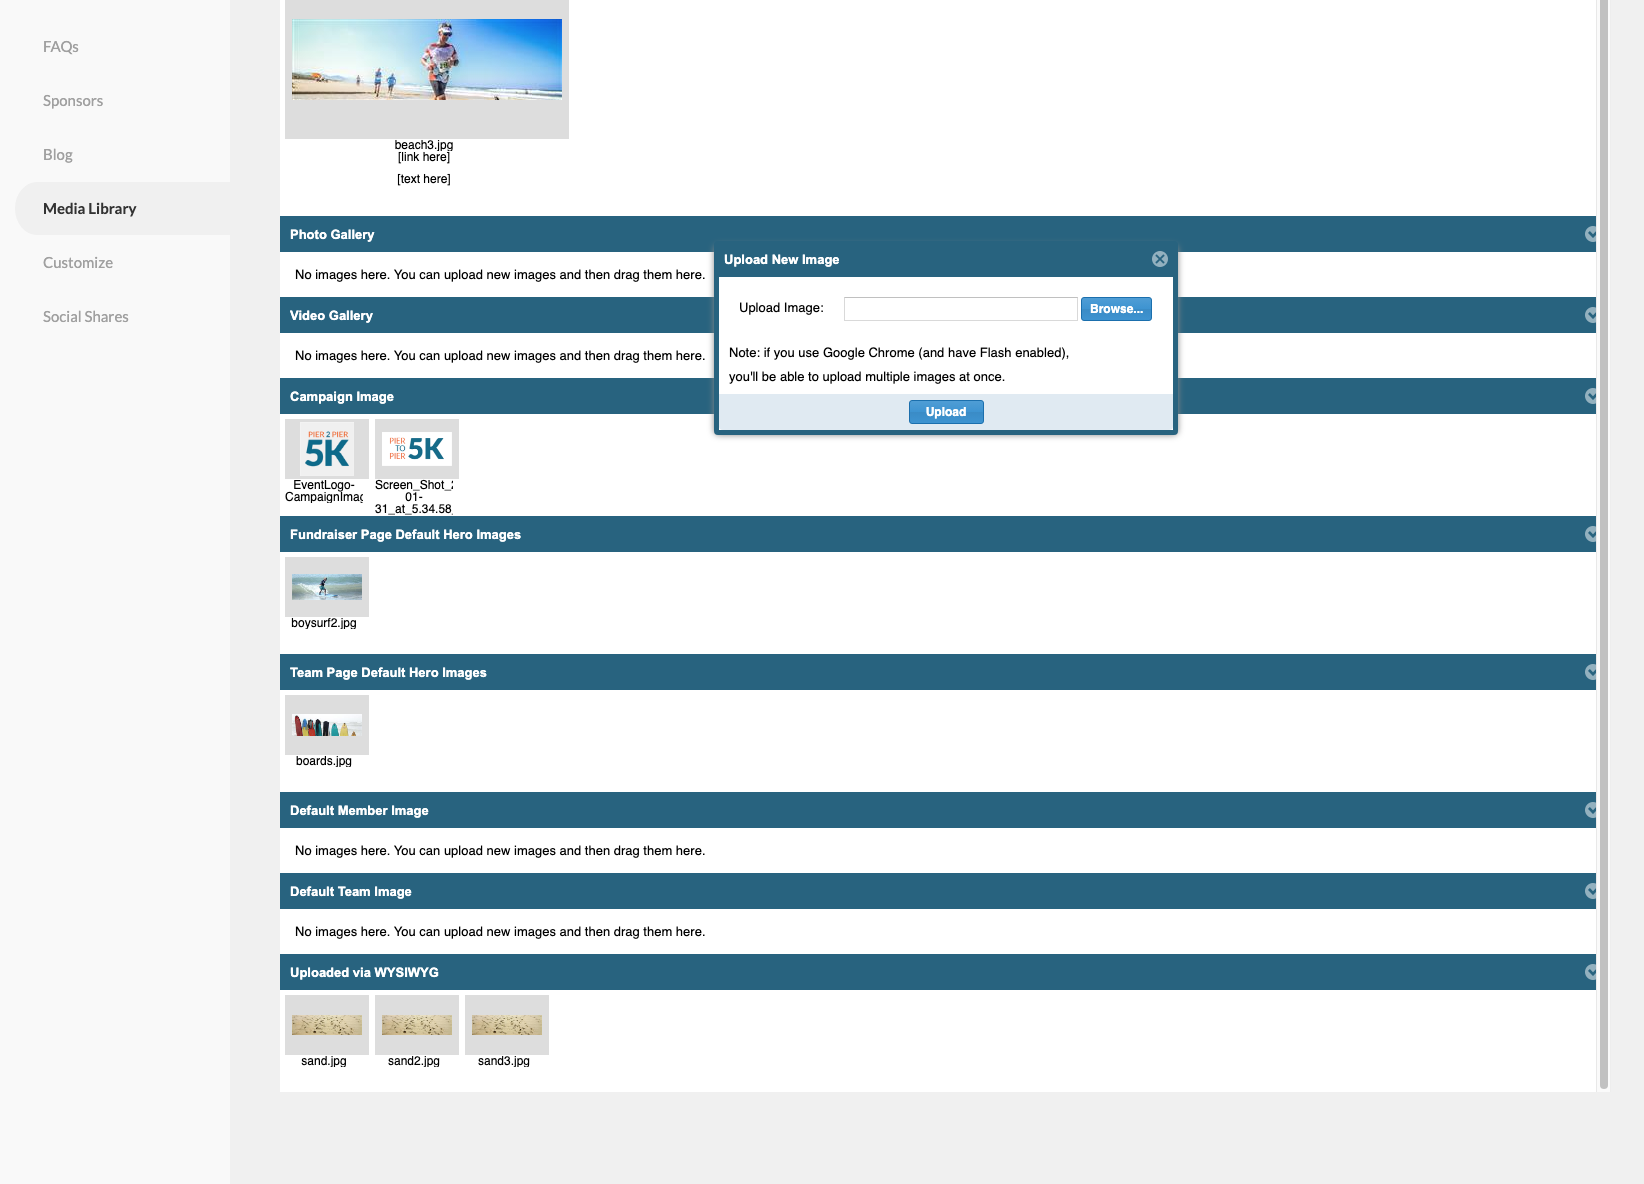Image resolution: width=1644 pixels, height=1184 pixels.
Task: Select the Screen_Shot 5K thumbnail
Action: (417, 449)
